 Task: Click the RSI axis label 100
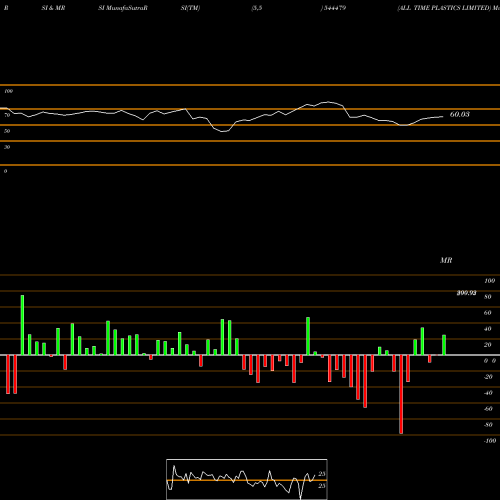point(9,91)
